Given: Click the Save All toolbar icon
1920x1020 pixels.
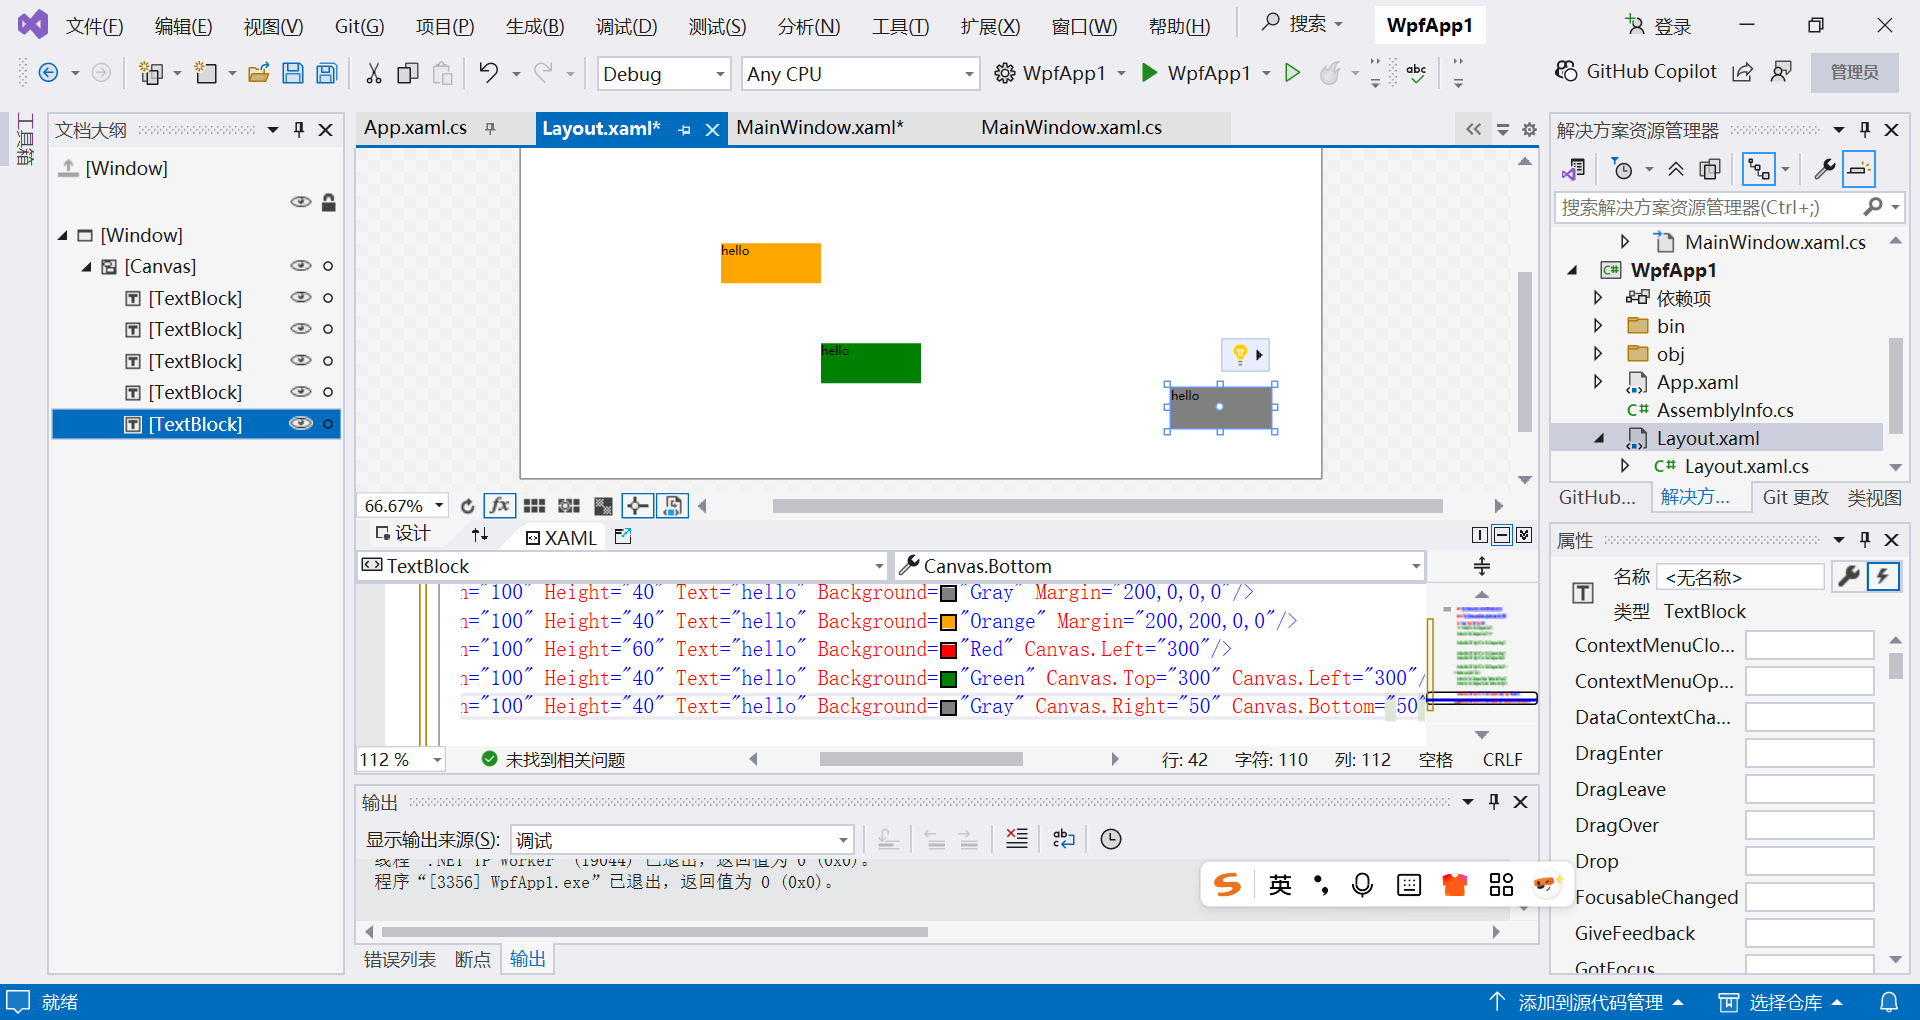Looking at the screenshot, I should (327, 73).
